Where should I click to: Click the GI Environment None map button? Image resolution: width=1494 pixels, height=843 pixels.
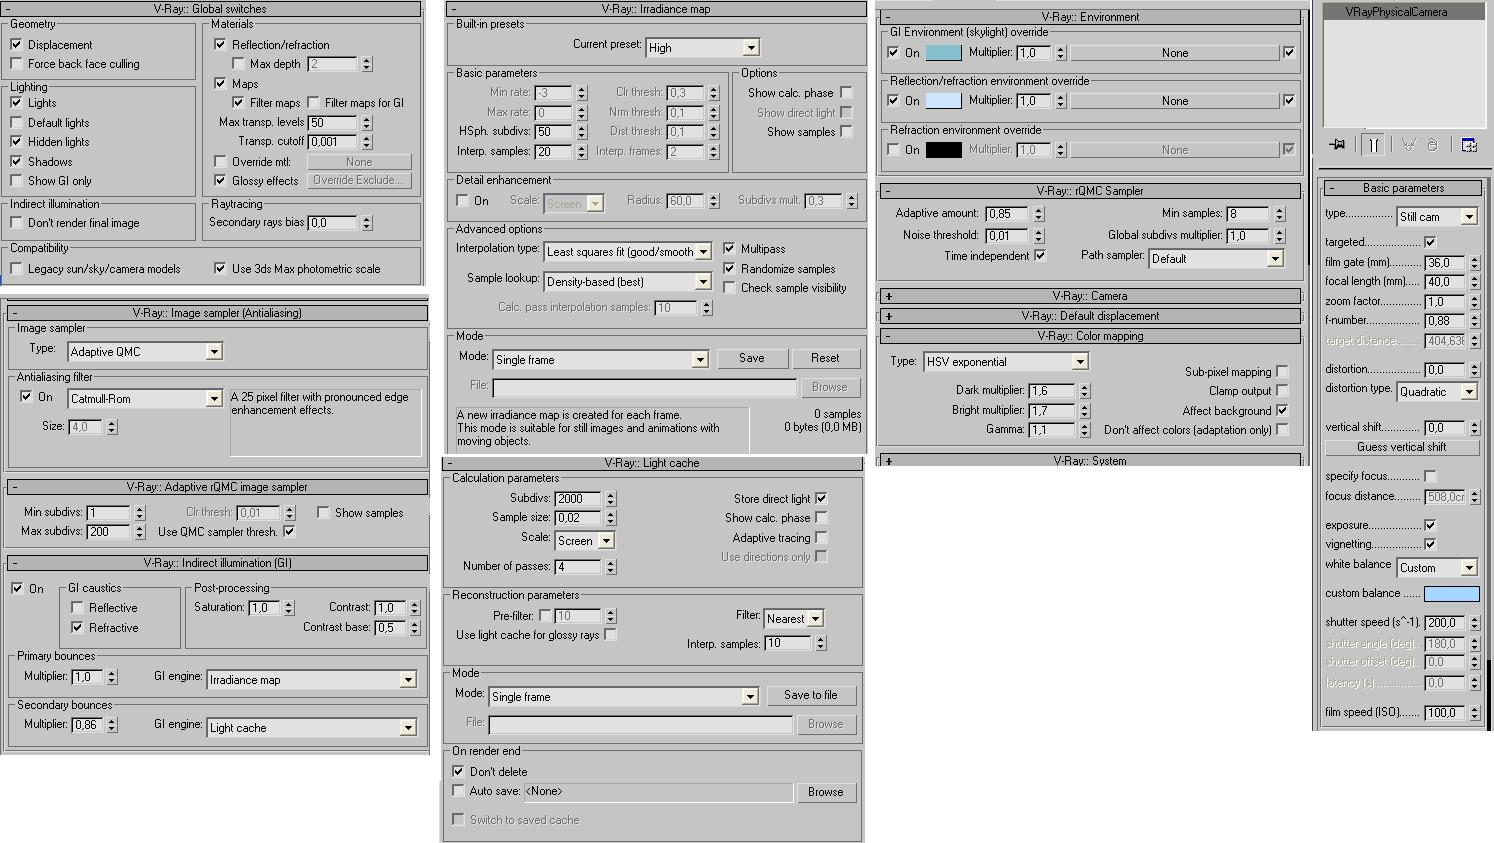pos(1175,53)
